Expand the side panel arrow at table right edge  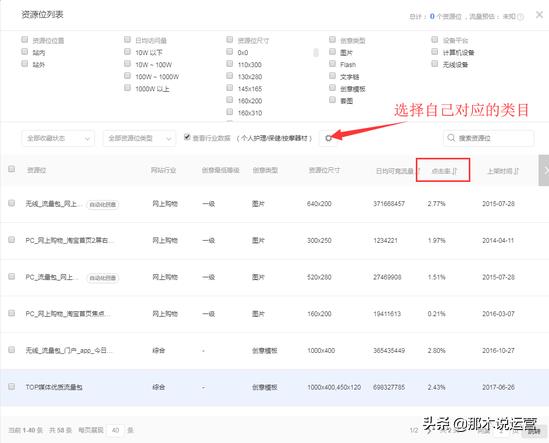point(544,170)
